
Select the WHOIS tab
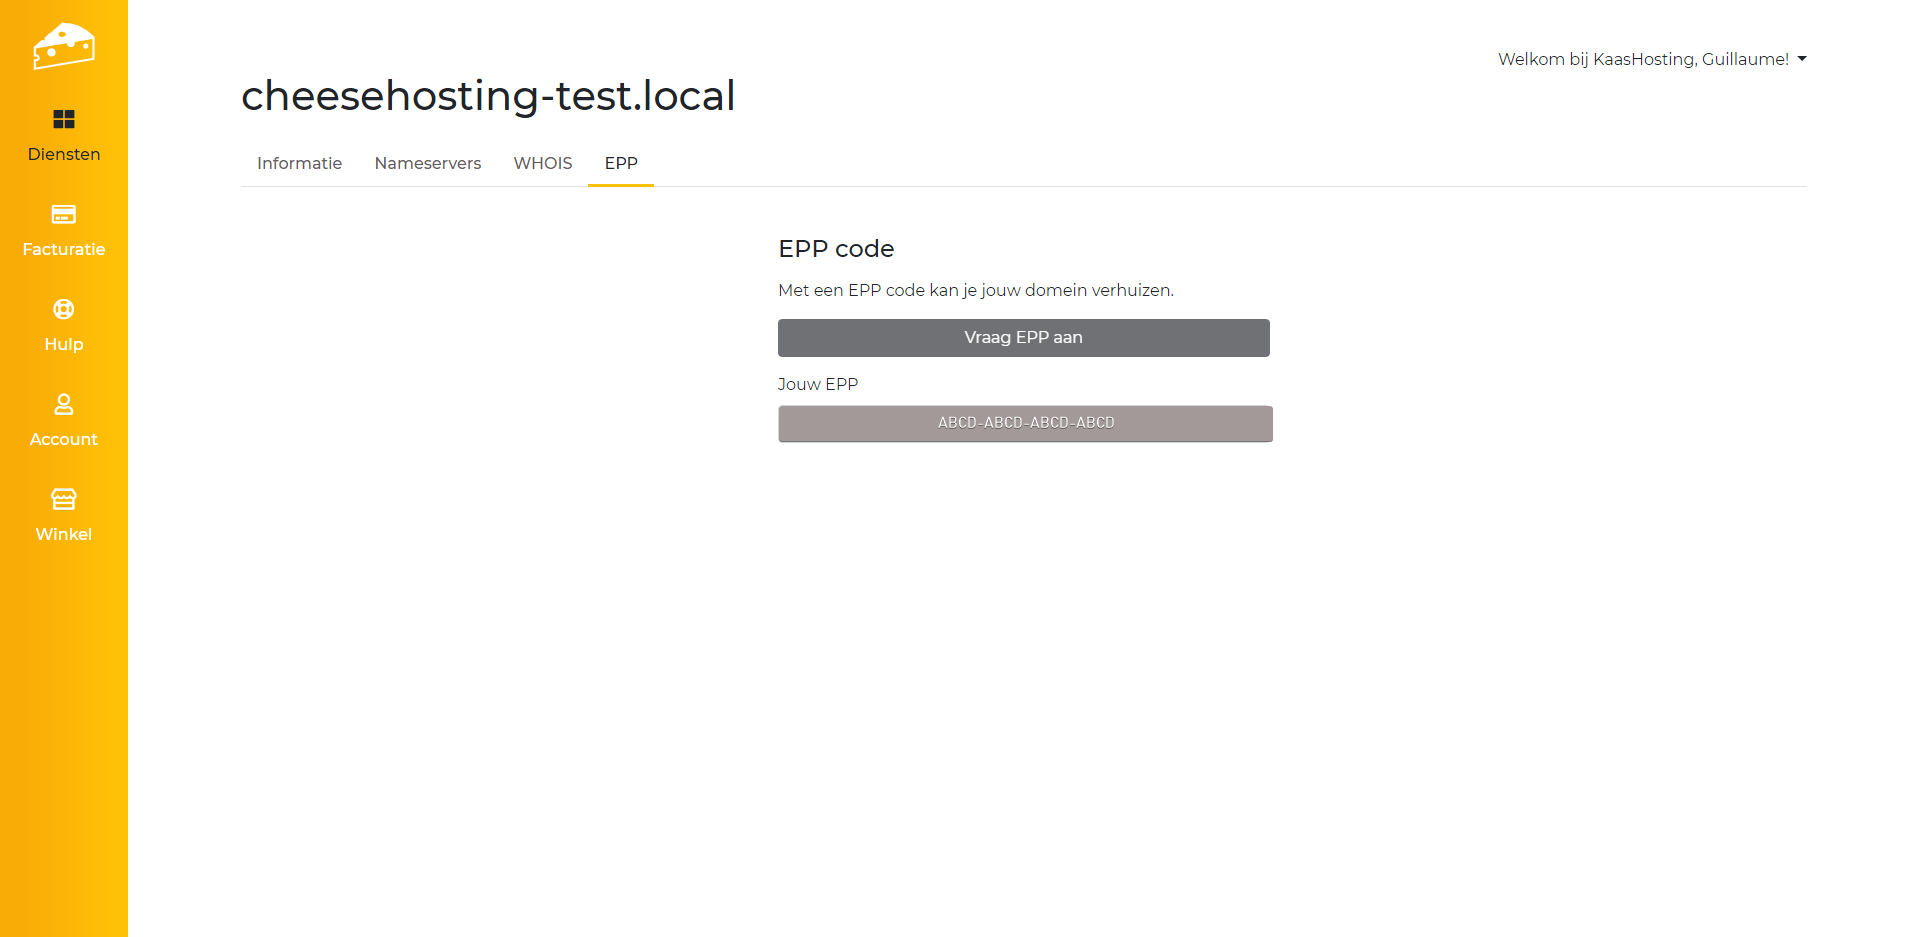pos(543,163)
